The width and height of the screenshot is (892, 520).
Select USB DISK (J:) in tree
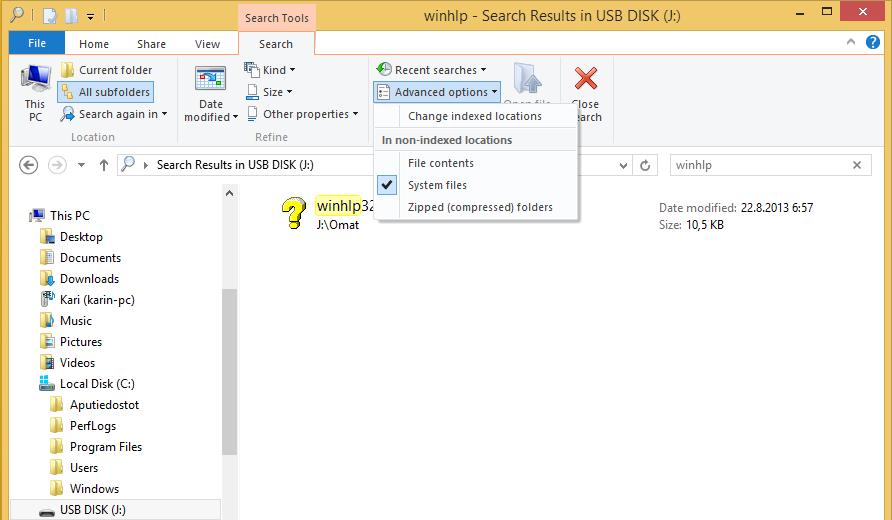115,510
